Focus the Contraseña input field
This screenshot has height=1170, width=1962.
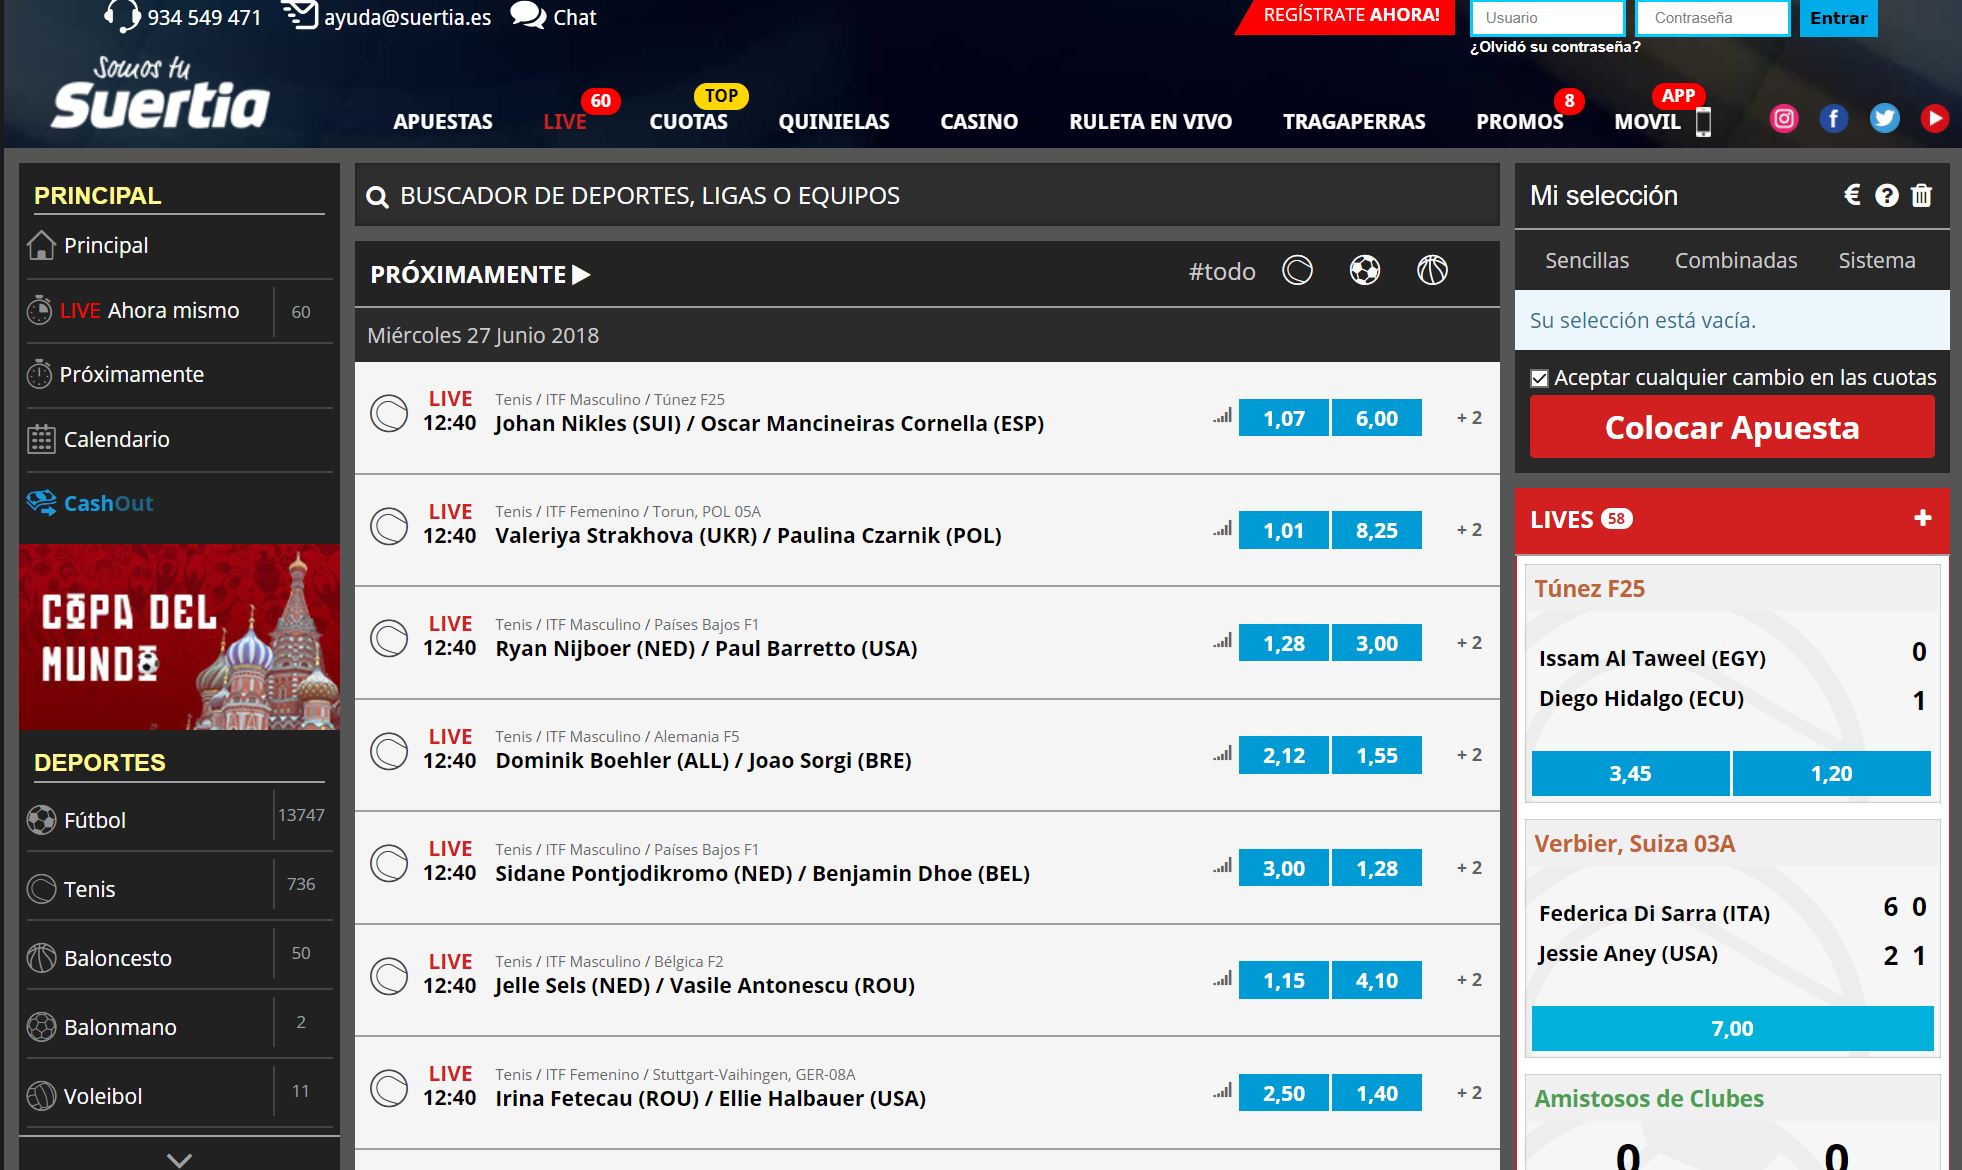pos(1712,18)
